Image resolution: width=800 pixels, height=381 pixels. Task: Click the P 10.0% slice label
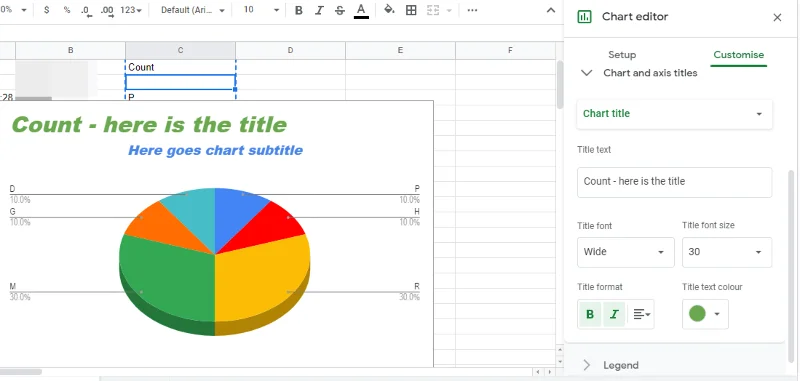click(x=410, y=194)
